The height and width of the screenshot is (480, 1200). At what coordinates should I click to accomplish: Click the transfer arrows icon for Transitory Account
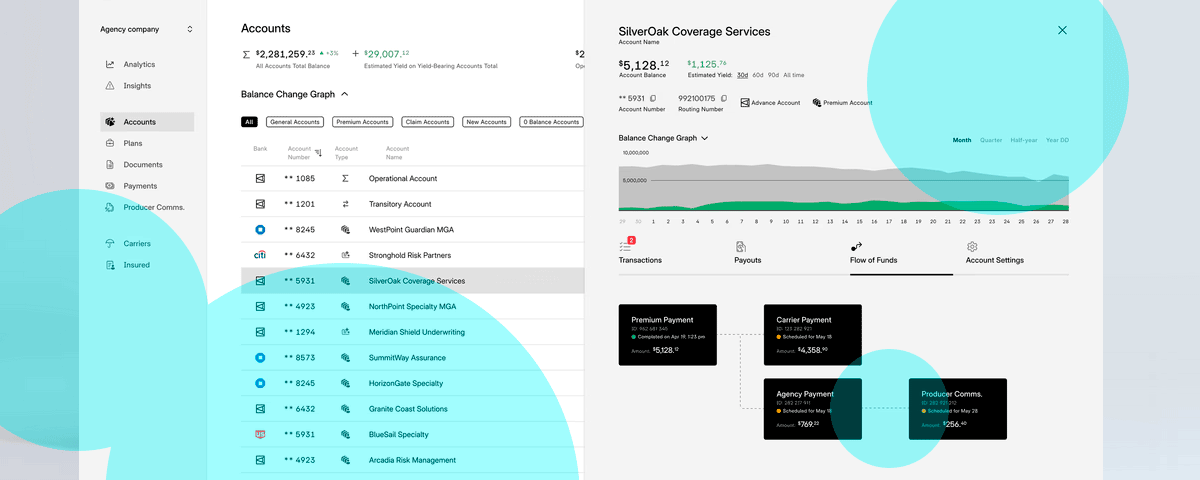click(345, 204)
